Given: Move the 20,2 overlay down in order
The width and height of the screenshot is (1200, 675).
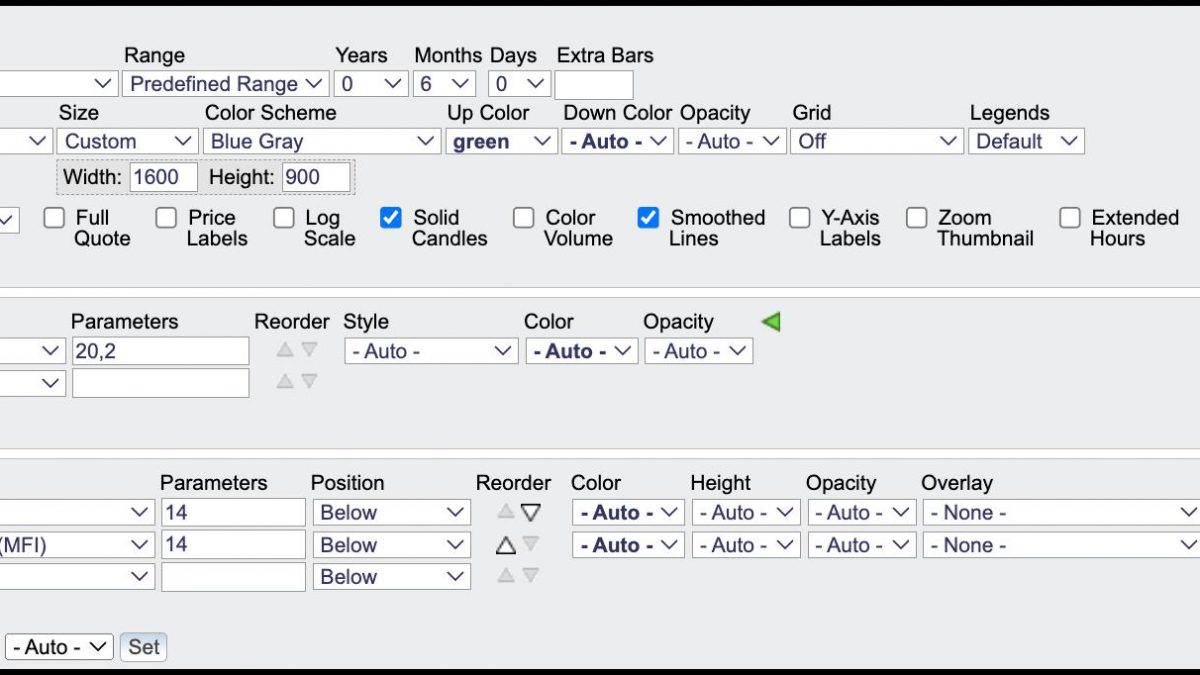Looking at the screenshot, I should (309, 350).
